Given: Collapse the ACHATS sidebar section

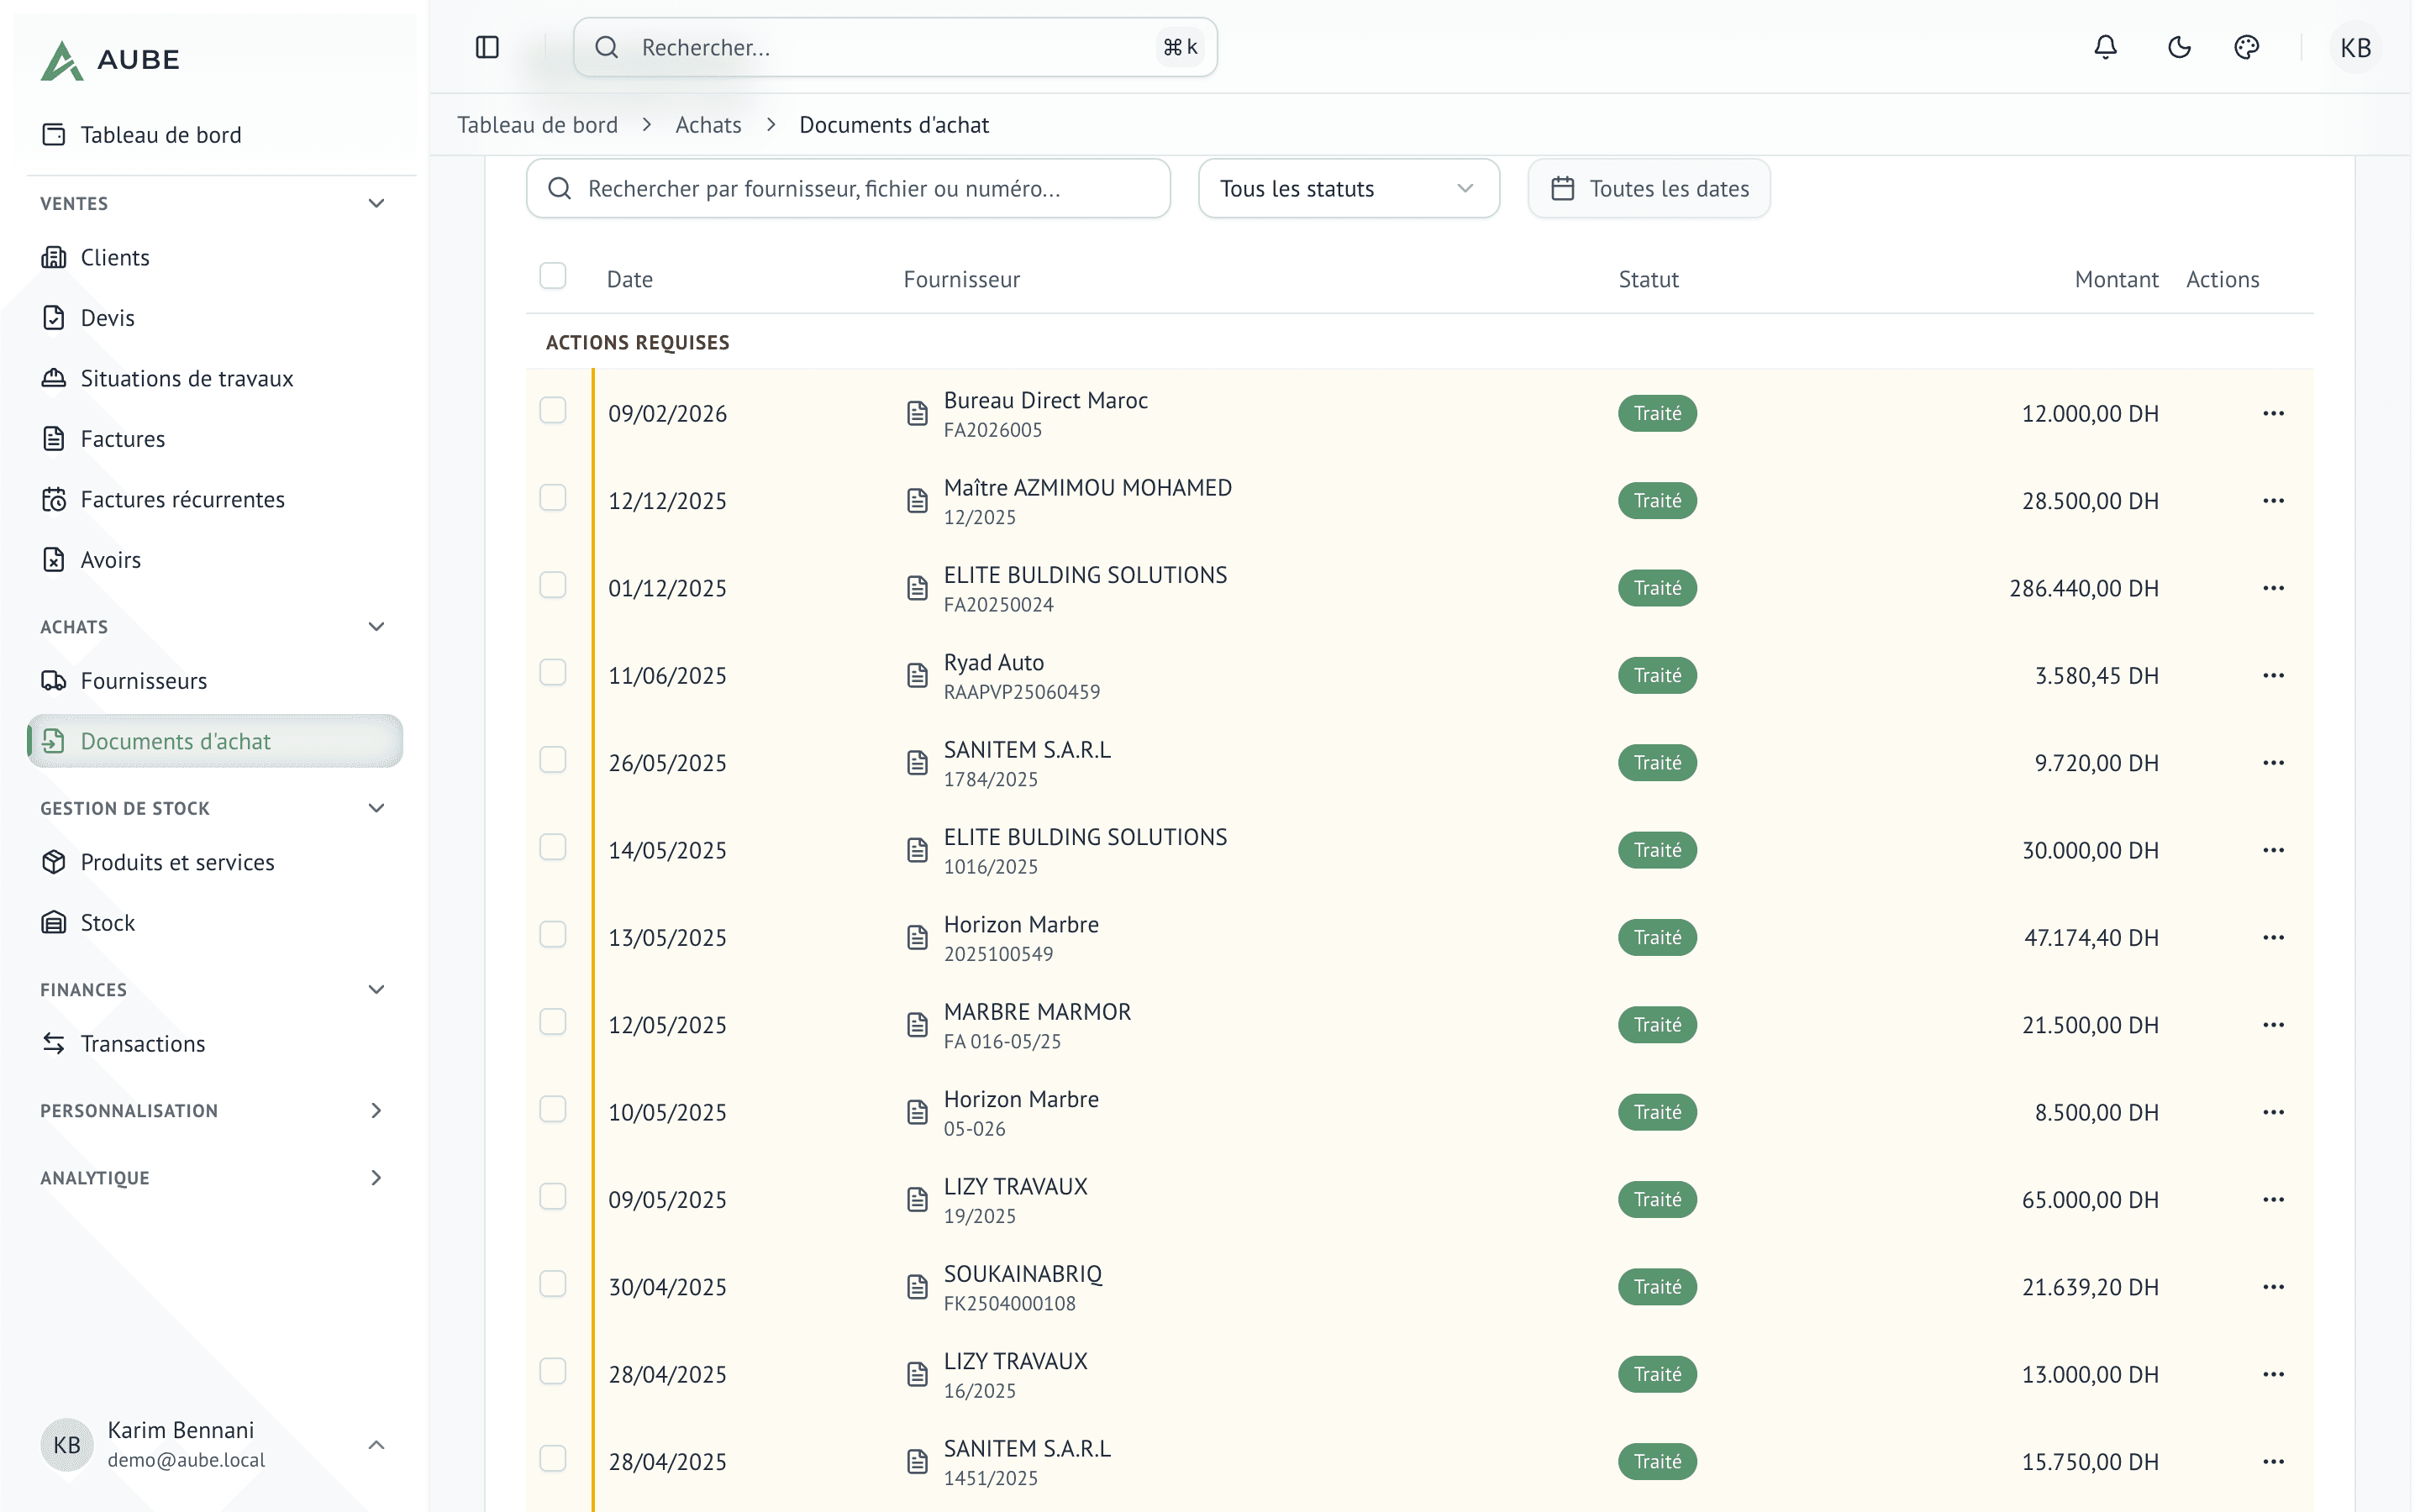Looking at the screenshot, I should click(x=376, y=627).
